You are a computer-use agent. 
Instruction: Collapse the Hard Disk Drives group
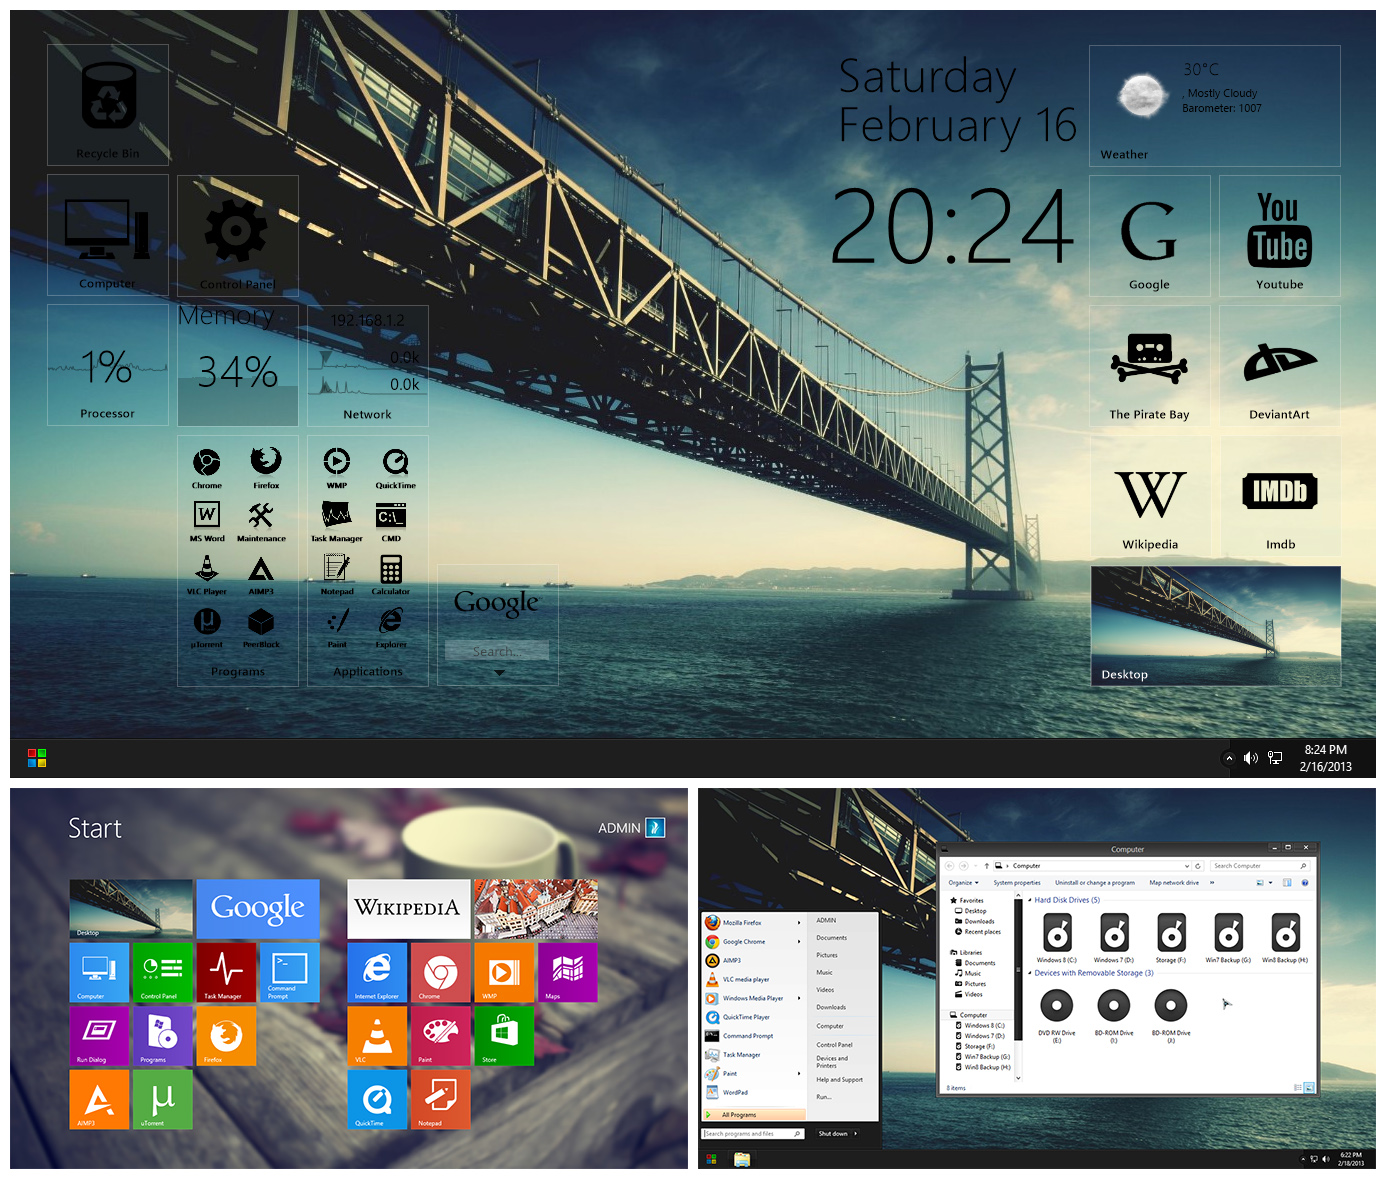tap(1030, 901)
